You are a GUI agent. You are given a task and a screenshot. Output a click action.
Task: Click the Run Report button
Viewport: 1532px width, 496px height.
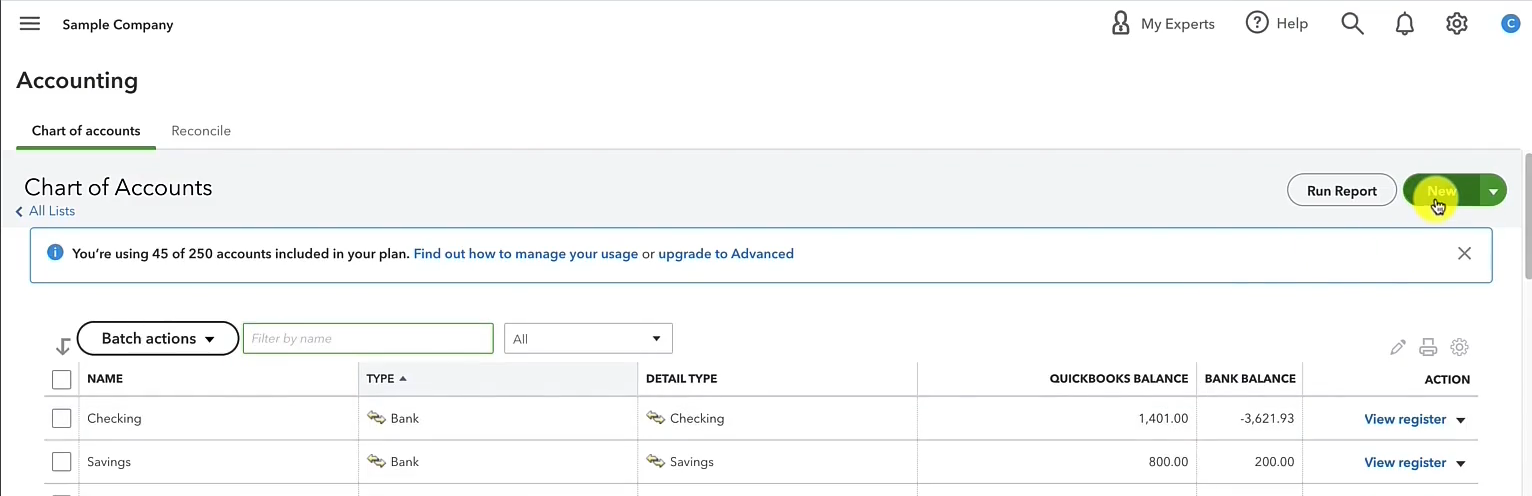coord(1342,190)
